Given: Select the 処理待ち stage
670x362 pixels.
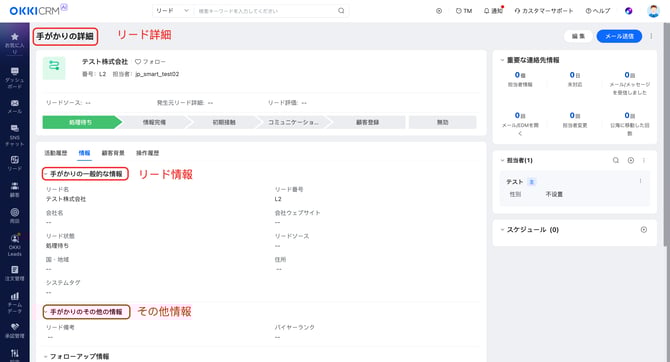Looking at the screenshot, I should pos(81,122).
